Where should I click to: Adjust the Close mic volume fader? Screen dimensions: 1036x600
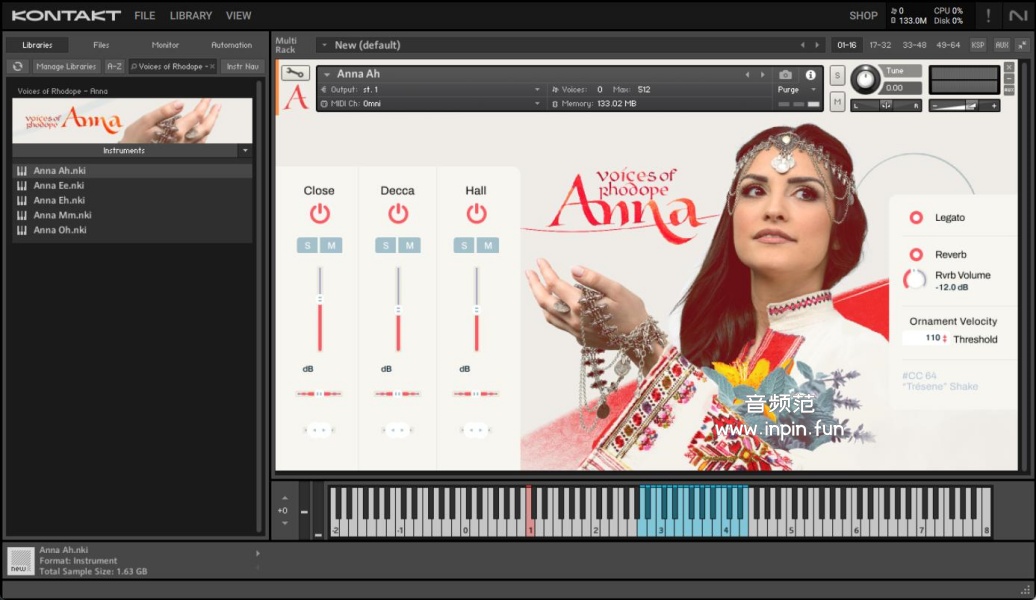point(320,299)
